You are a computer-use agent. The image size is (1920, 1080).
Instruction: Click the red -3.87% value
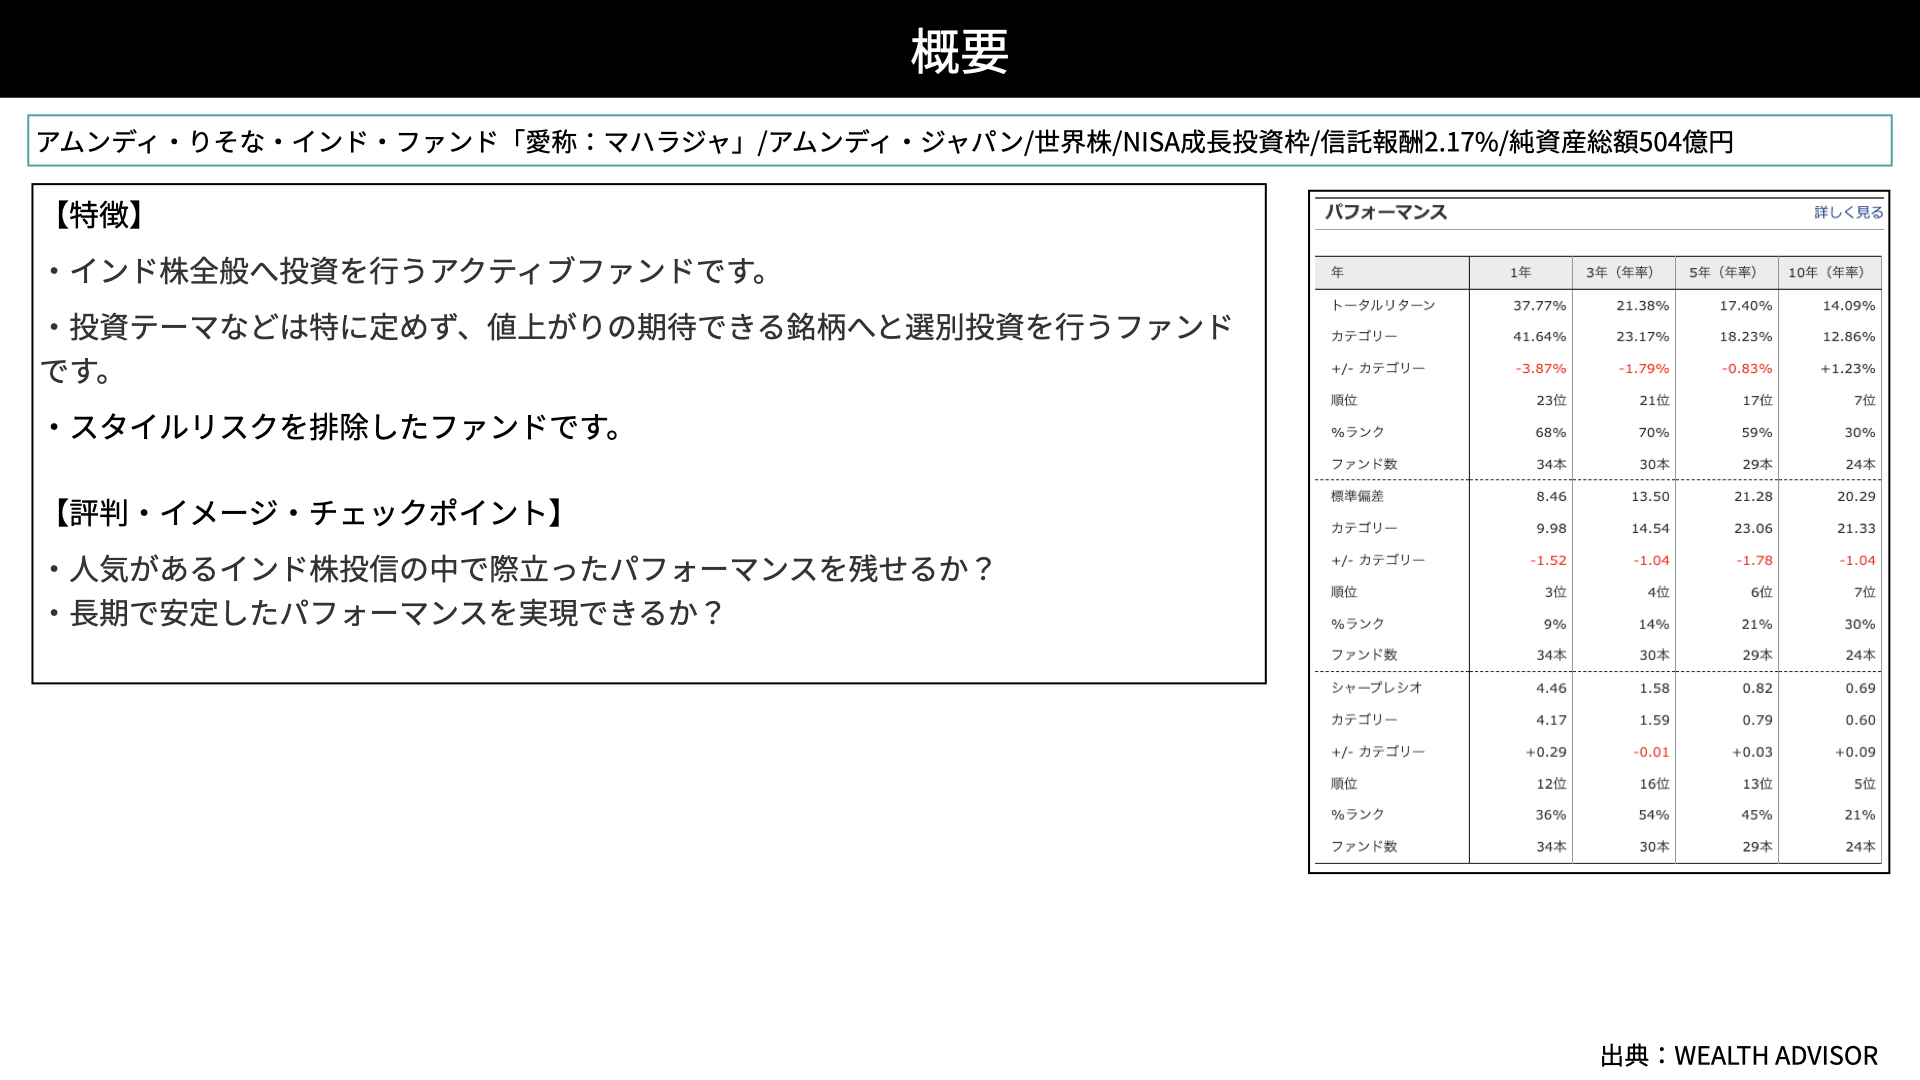pyautogui.click(x=1540, y=369)
